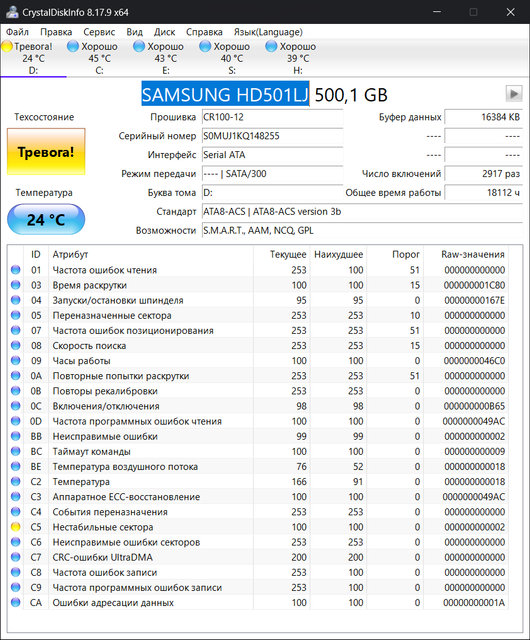This screenshot has height=640, width=530.
Task: Click status icon for Запуски/остановки шпинделя
Action: point(16,300)
